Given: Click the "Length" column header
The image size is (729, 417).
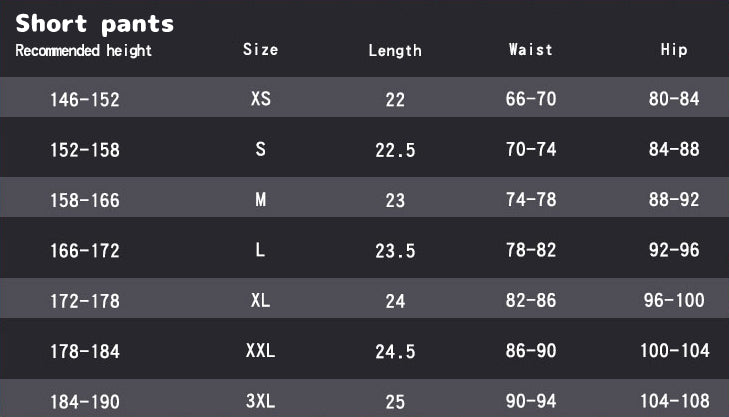Looking at the screenshot, I should pos(395,50).
